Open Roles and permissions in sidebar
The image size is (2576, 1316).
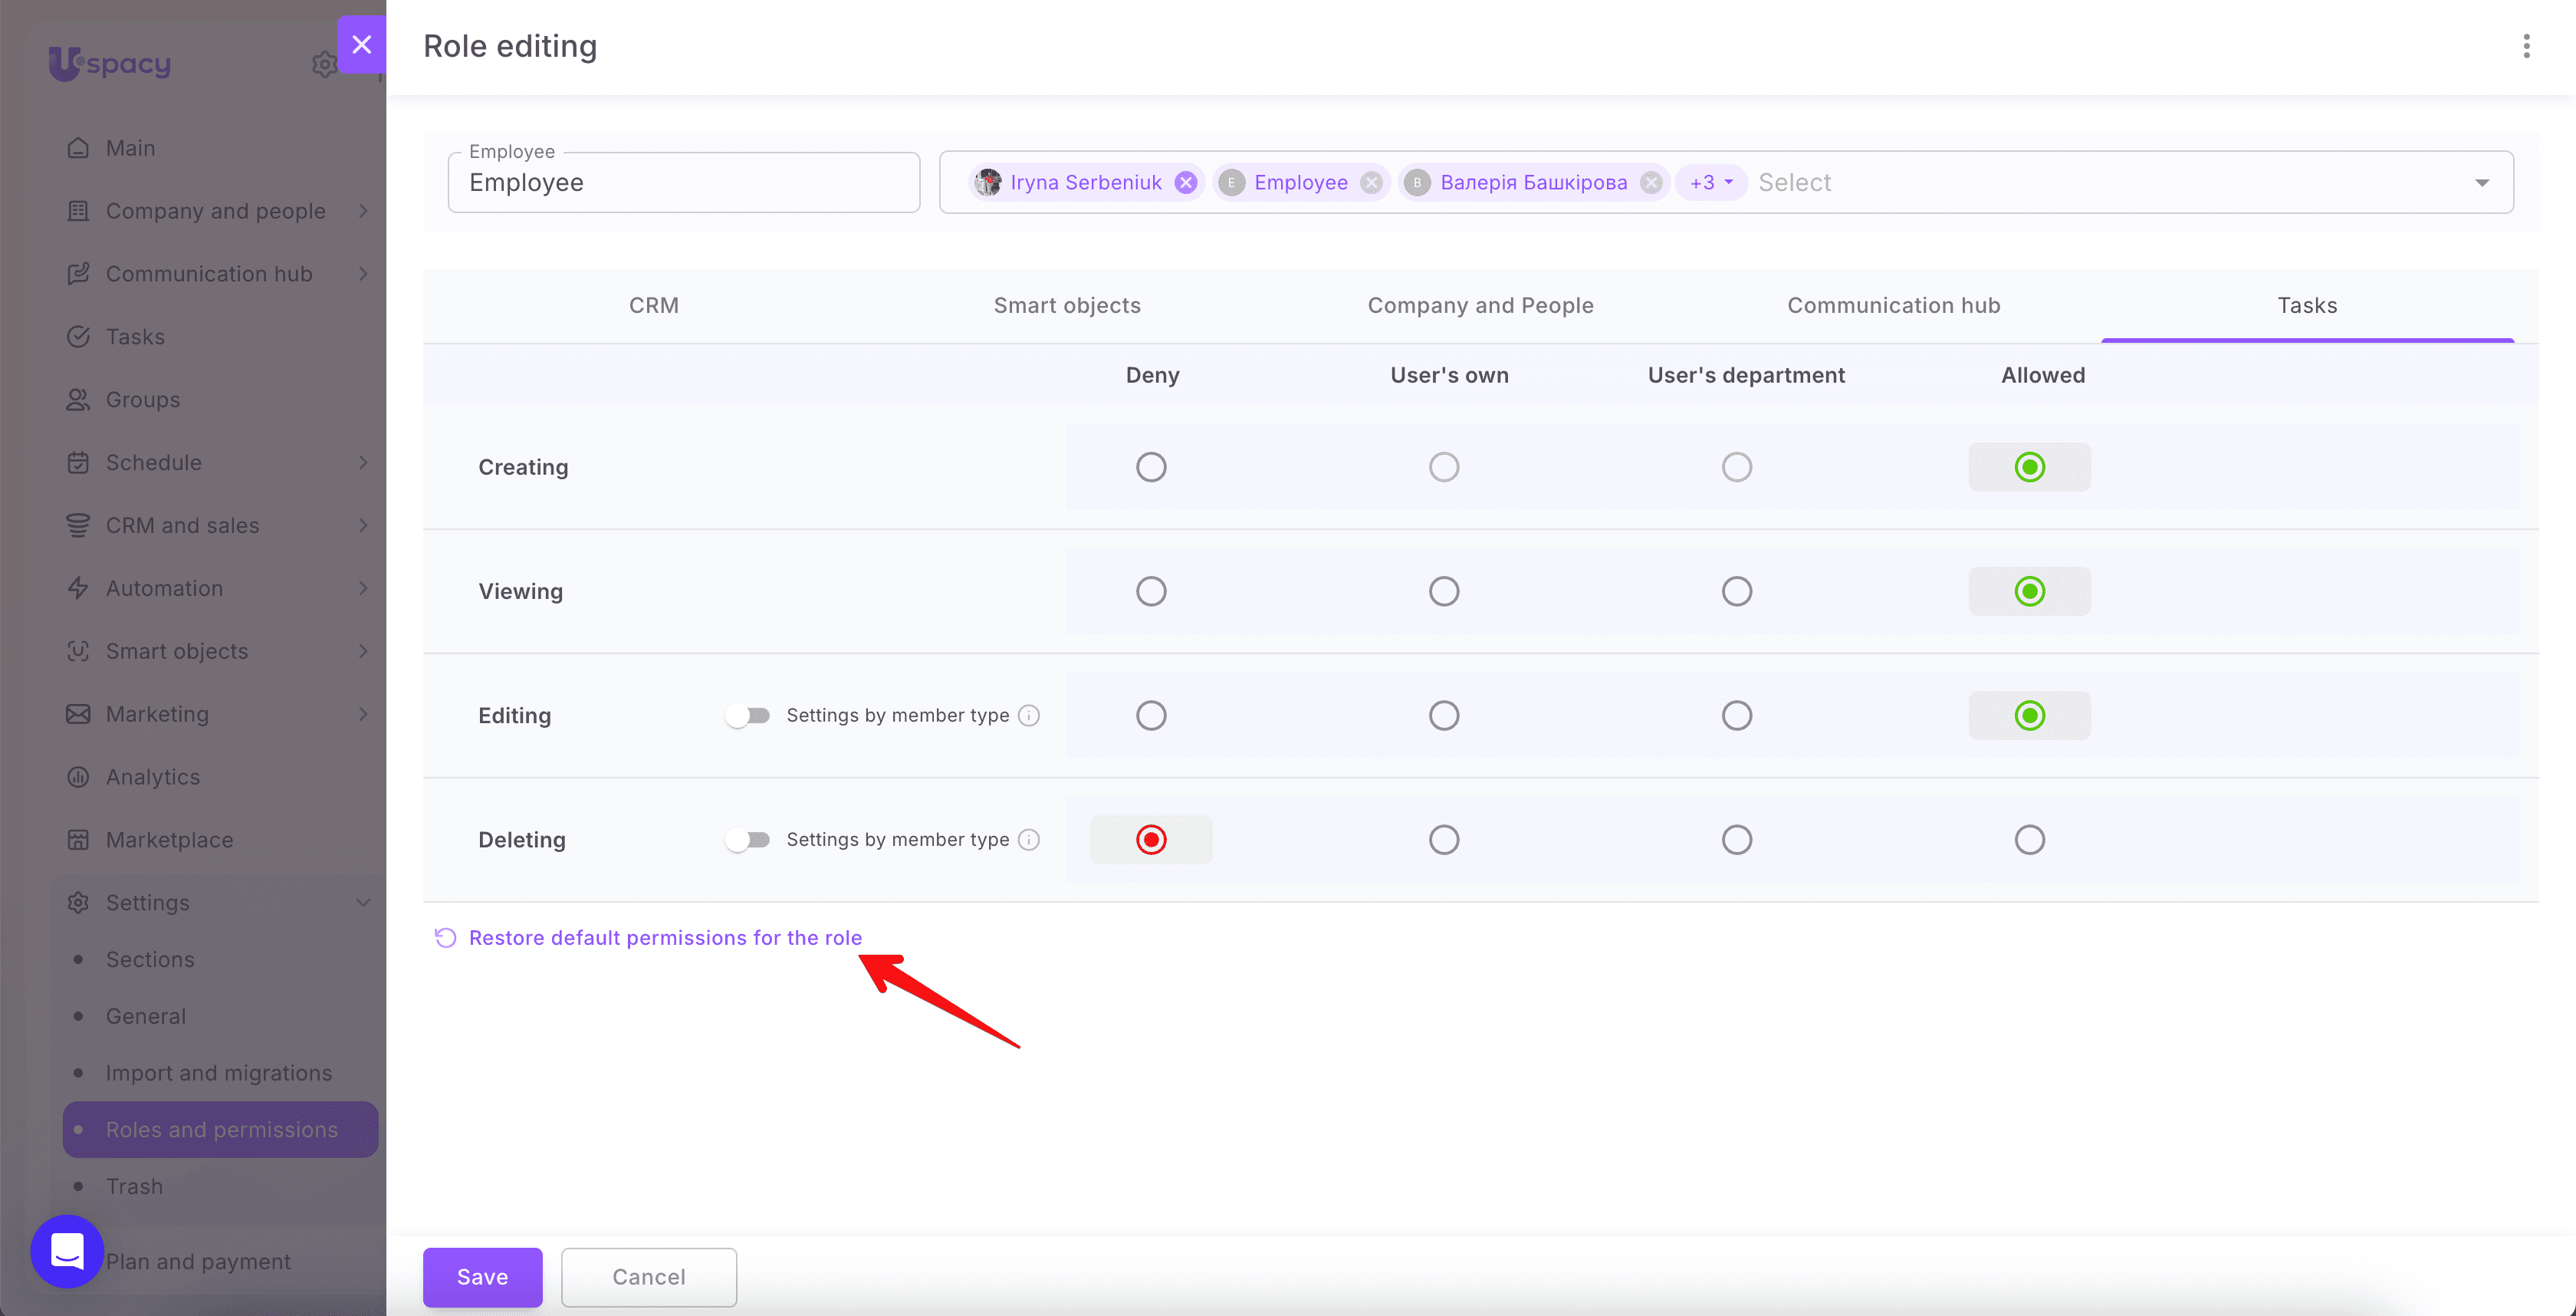click(x=221, y=1129)
